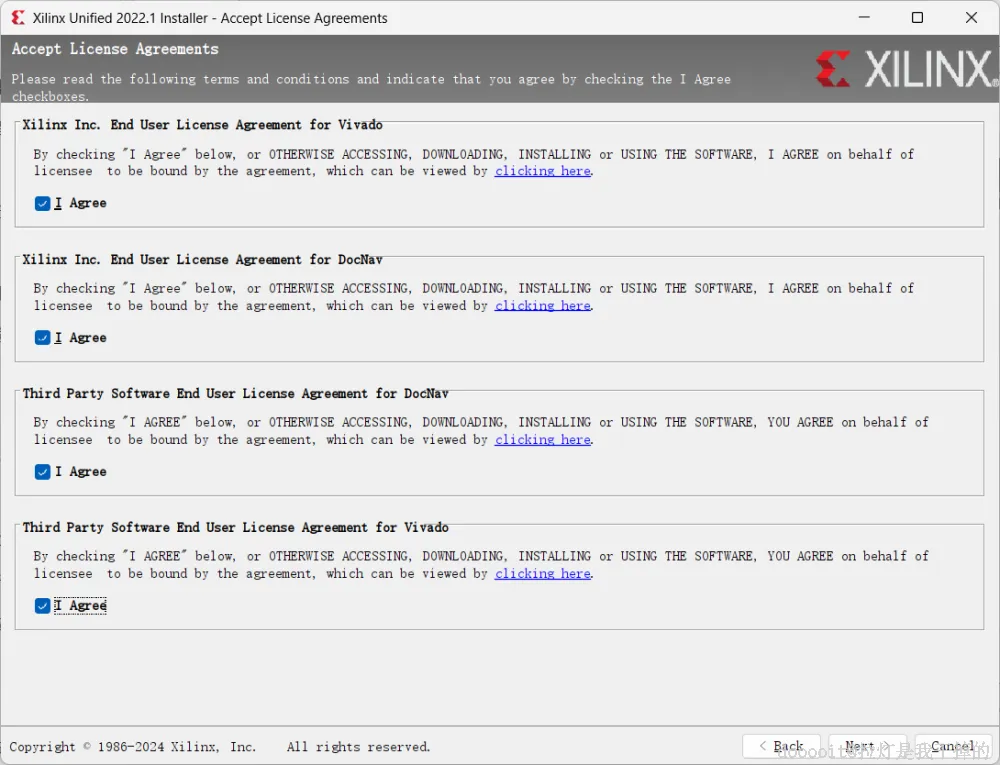
Task: Click the Xilinx installer title bar icon
Action: coord(18,18)
